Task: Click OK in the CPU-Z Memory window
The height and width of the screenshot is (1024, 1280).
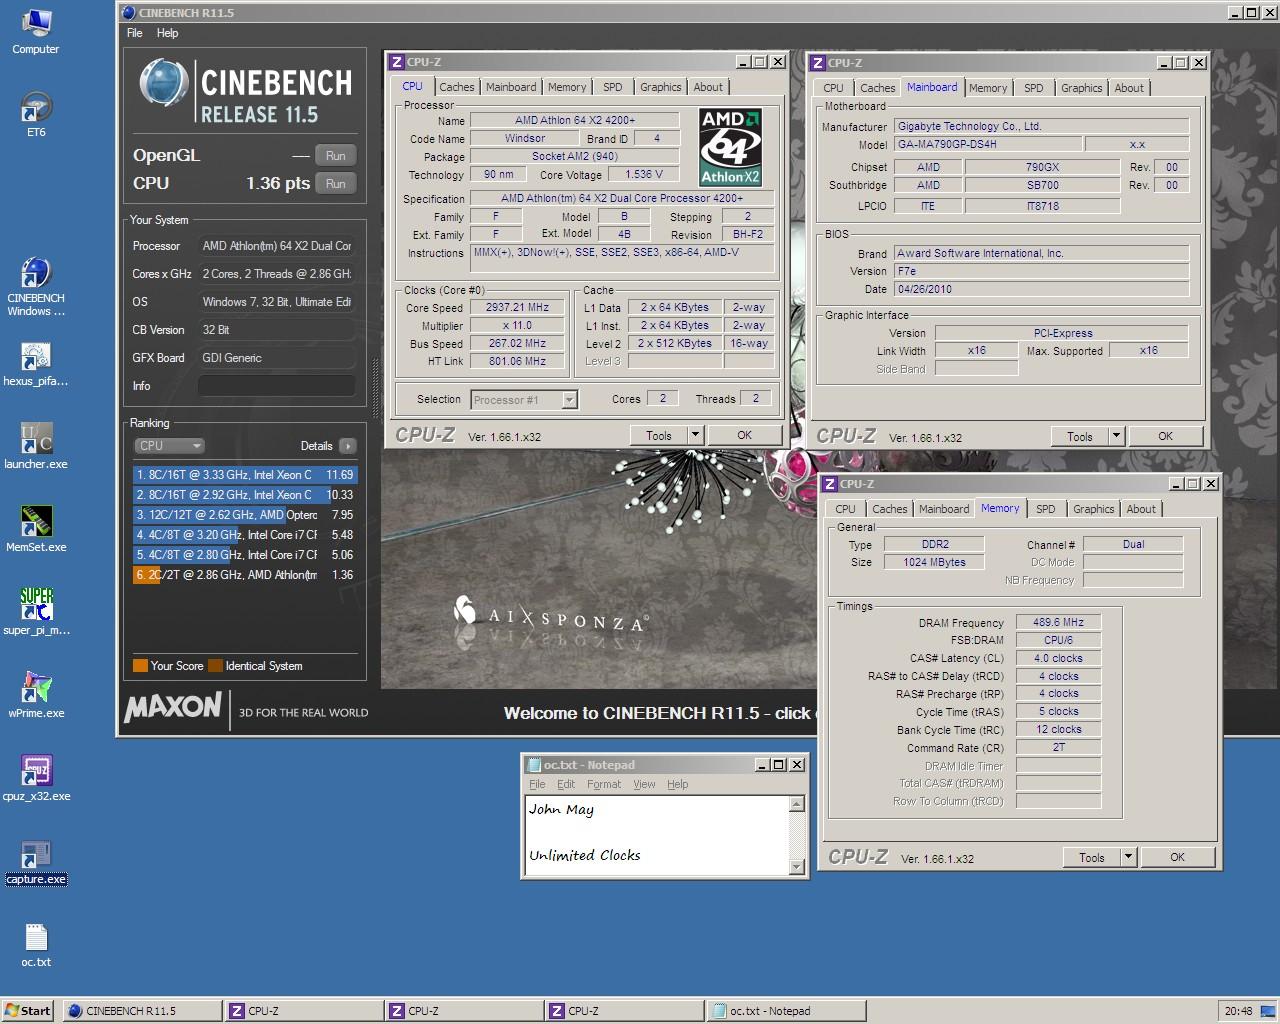Action: tap(1178, 858)
